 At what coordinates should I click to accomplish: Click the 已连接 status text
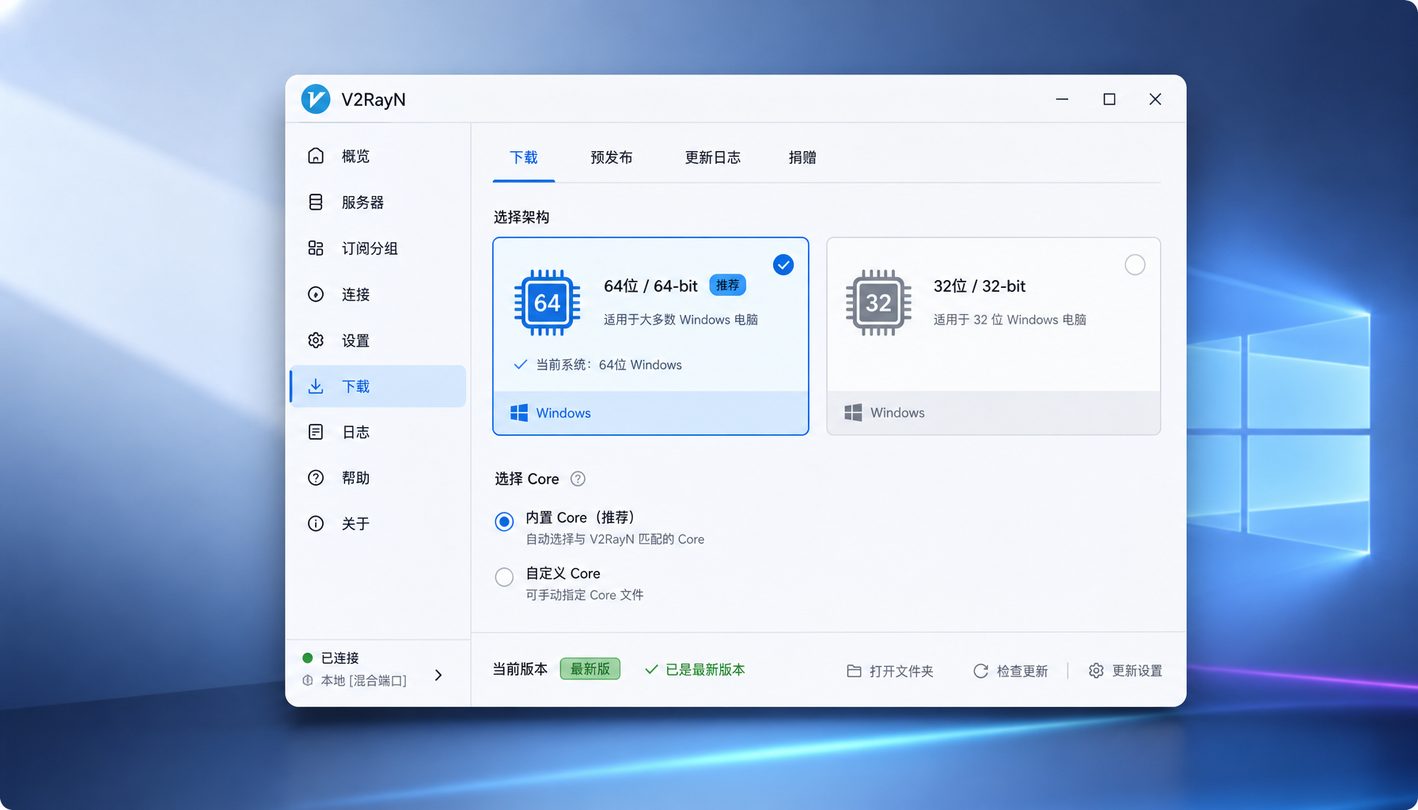click(x=340, y=658)
